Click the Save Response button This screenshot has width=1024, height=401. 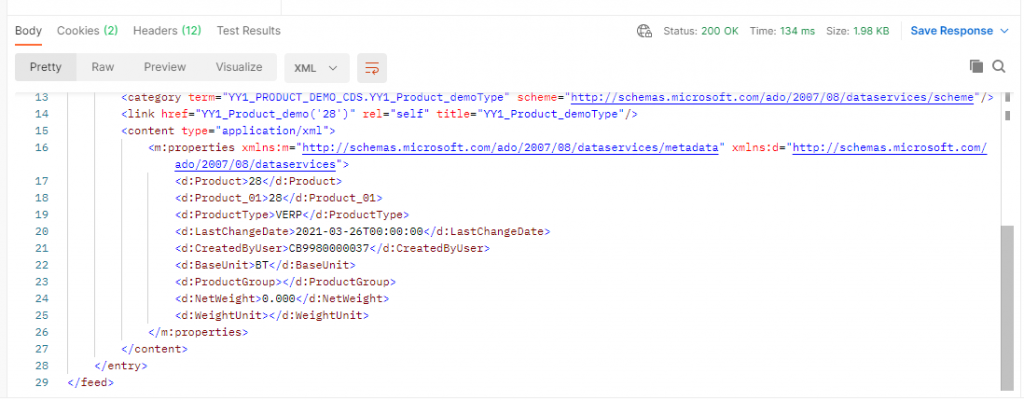click(x=952, y=31)
